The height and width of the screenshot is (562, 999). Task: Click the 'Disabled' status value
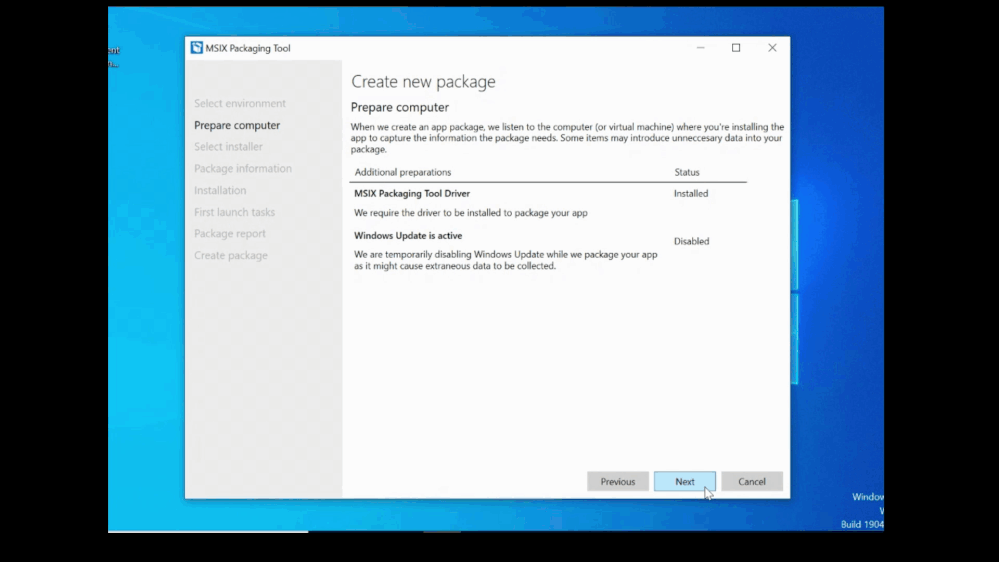pyautogui.click(x=691, y=241)
